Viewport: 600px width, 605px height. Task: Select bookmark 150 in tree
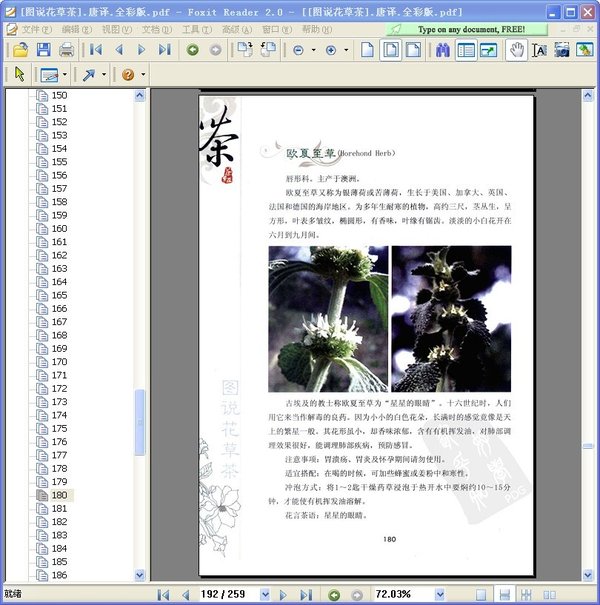click(59, 95)
